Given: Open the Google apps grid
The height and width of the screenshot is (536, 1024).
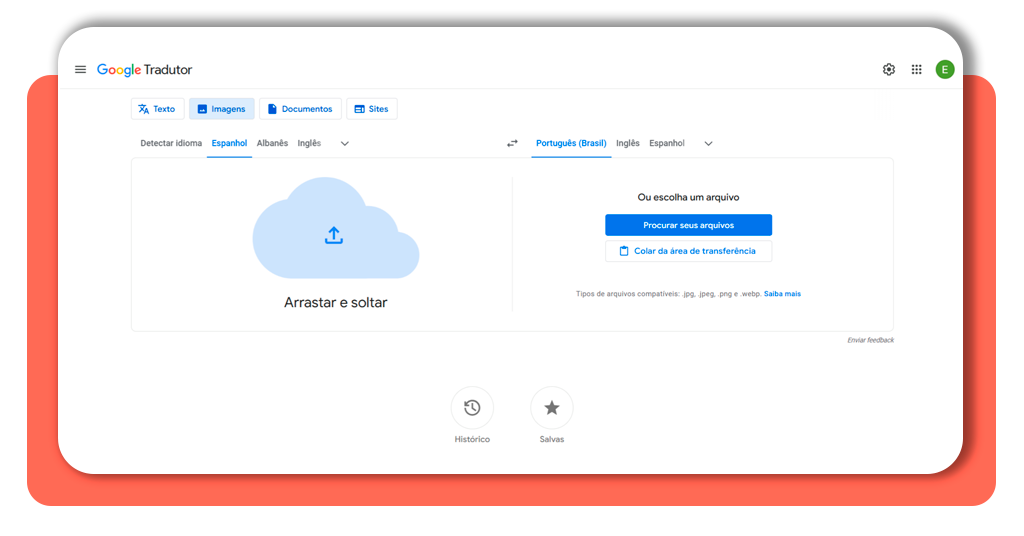Looking at the screenshot, I should coord(917,69).
